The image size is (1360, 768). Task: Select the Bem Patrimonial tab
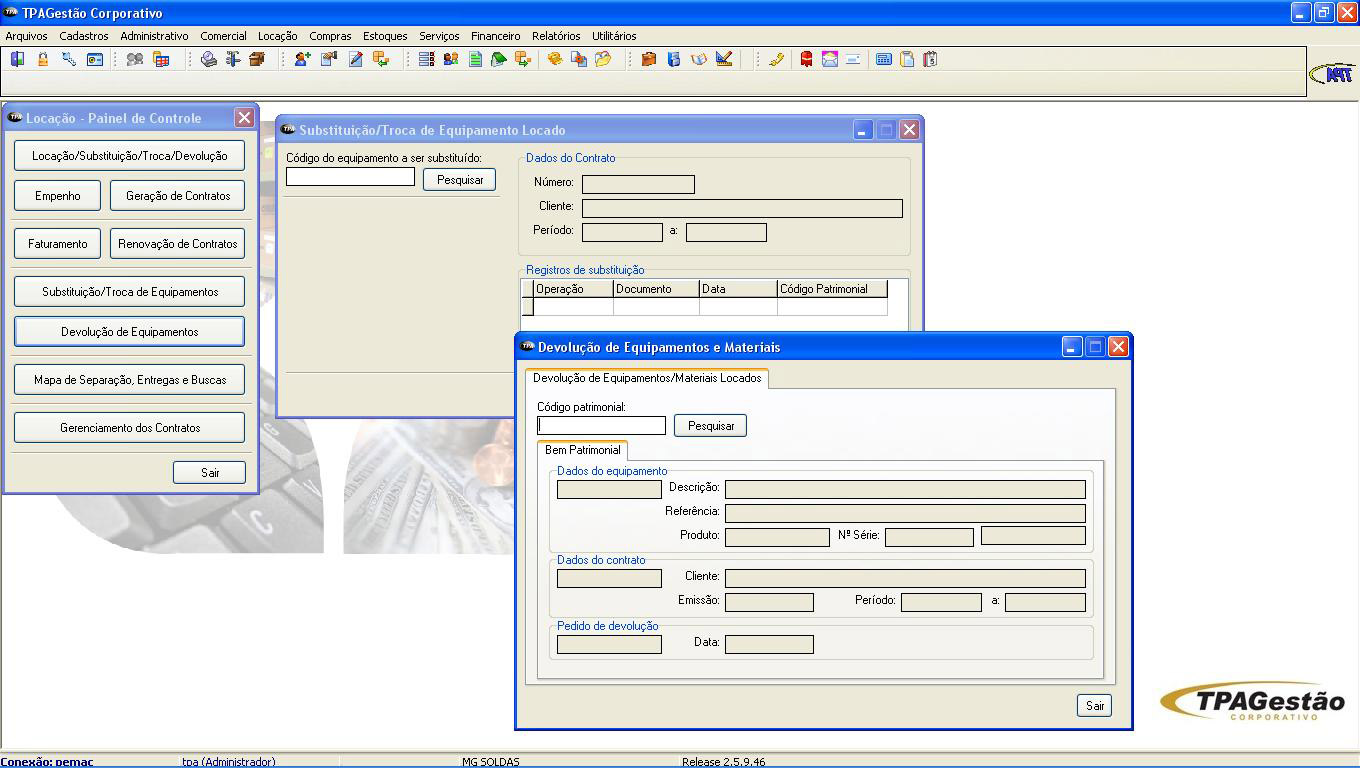pos(582,450)
